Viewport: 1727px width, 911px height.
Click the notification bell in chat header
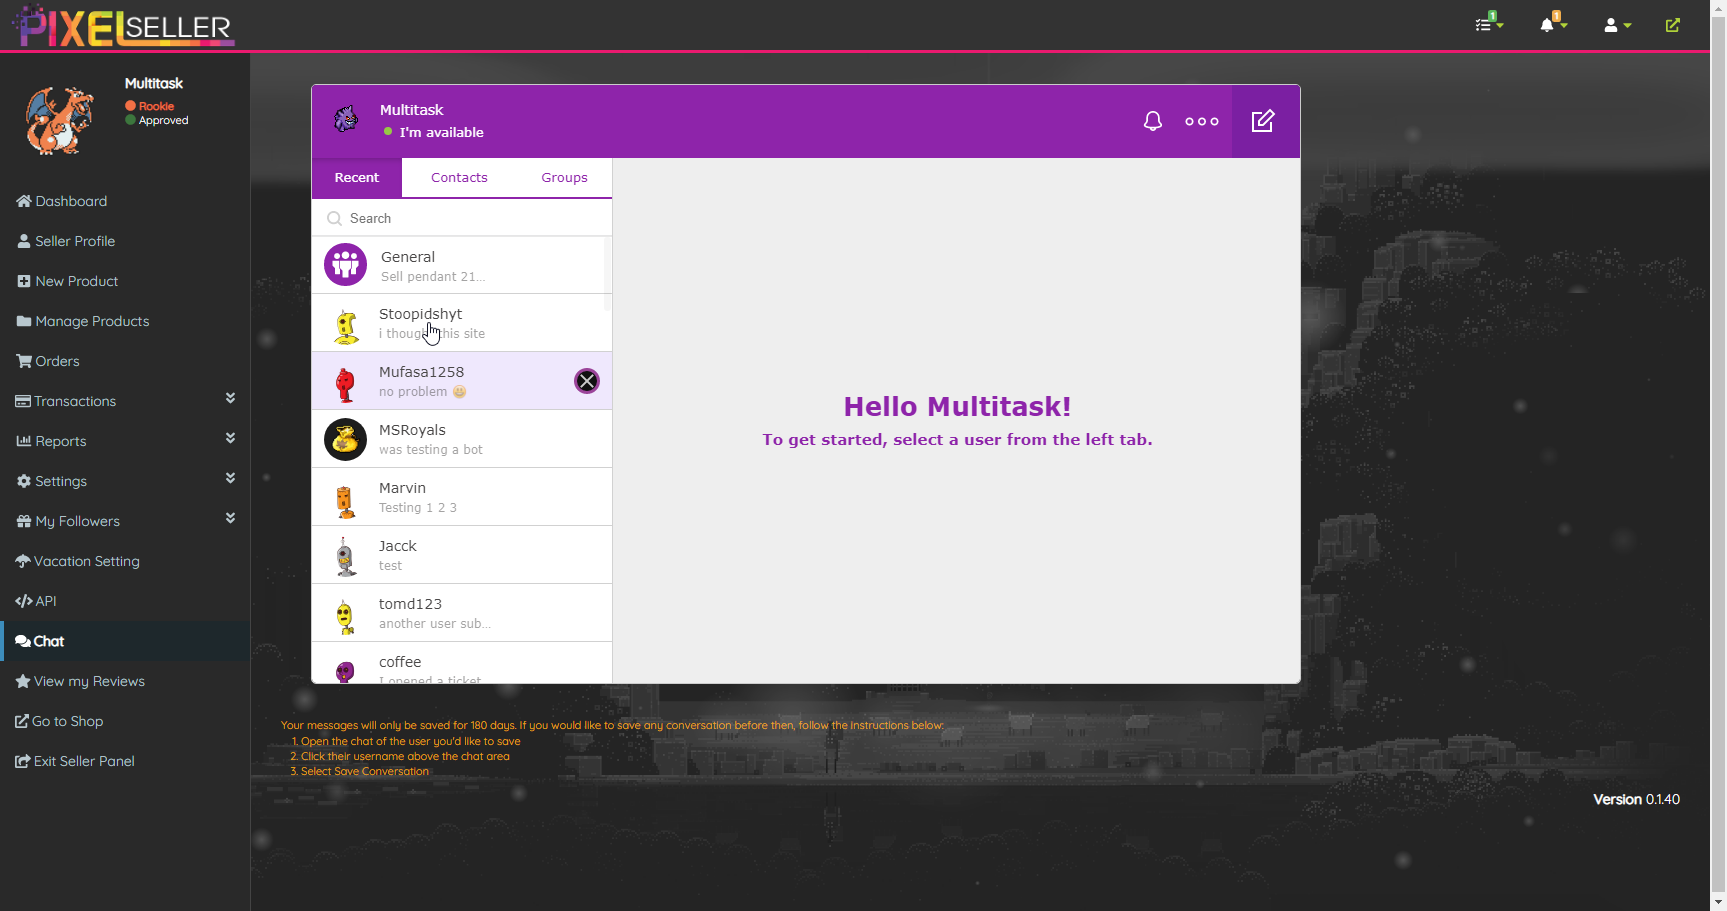[1152, 121]
